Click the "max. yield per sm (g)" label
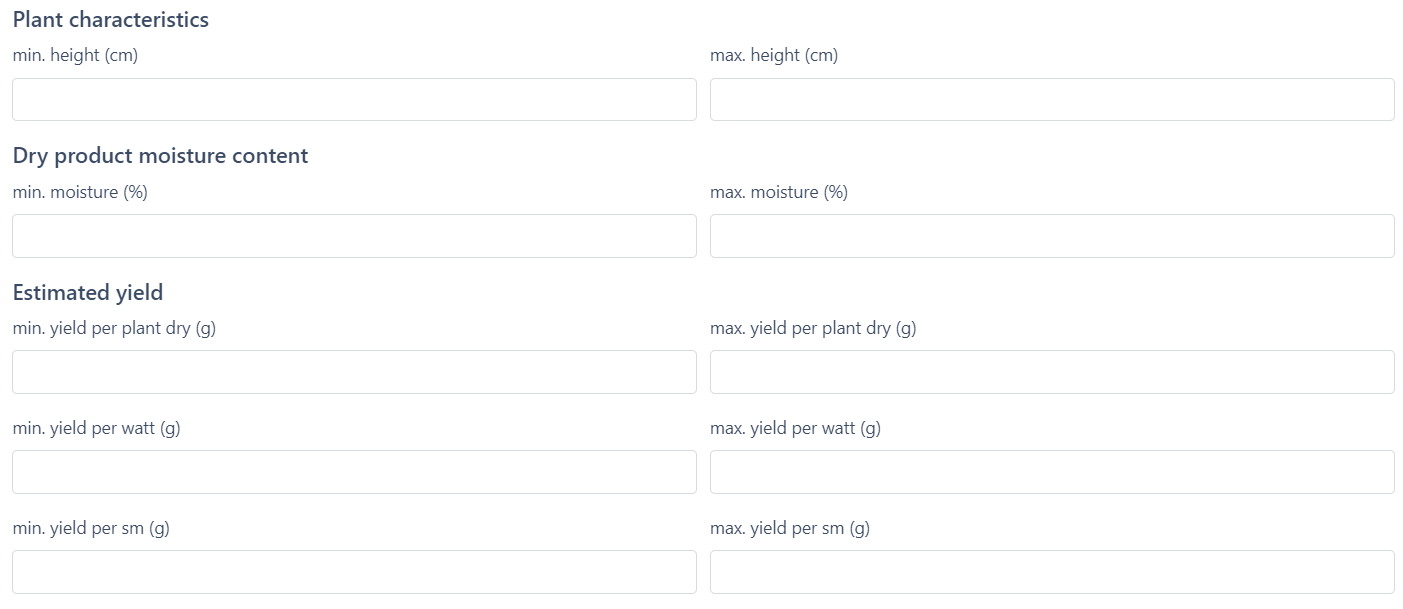 790,528
